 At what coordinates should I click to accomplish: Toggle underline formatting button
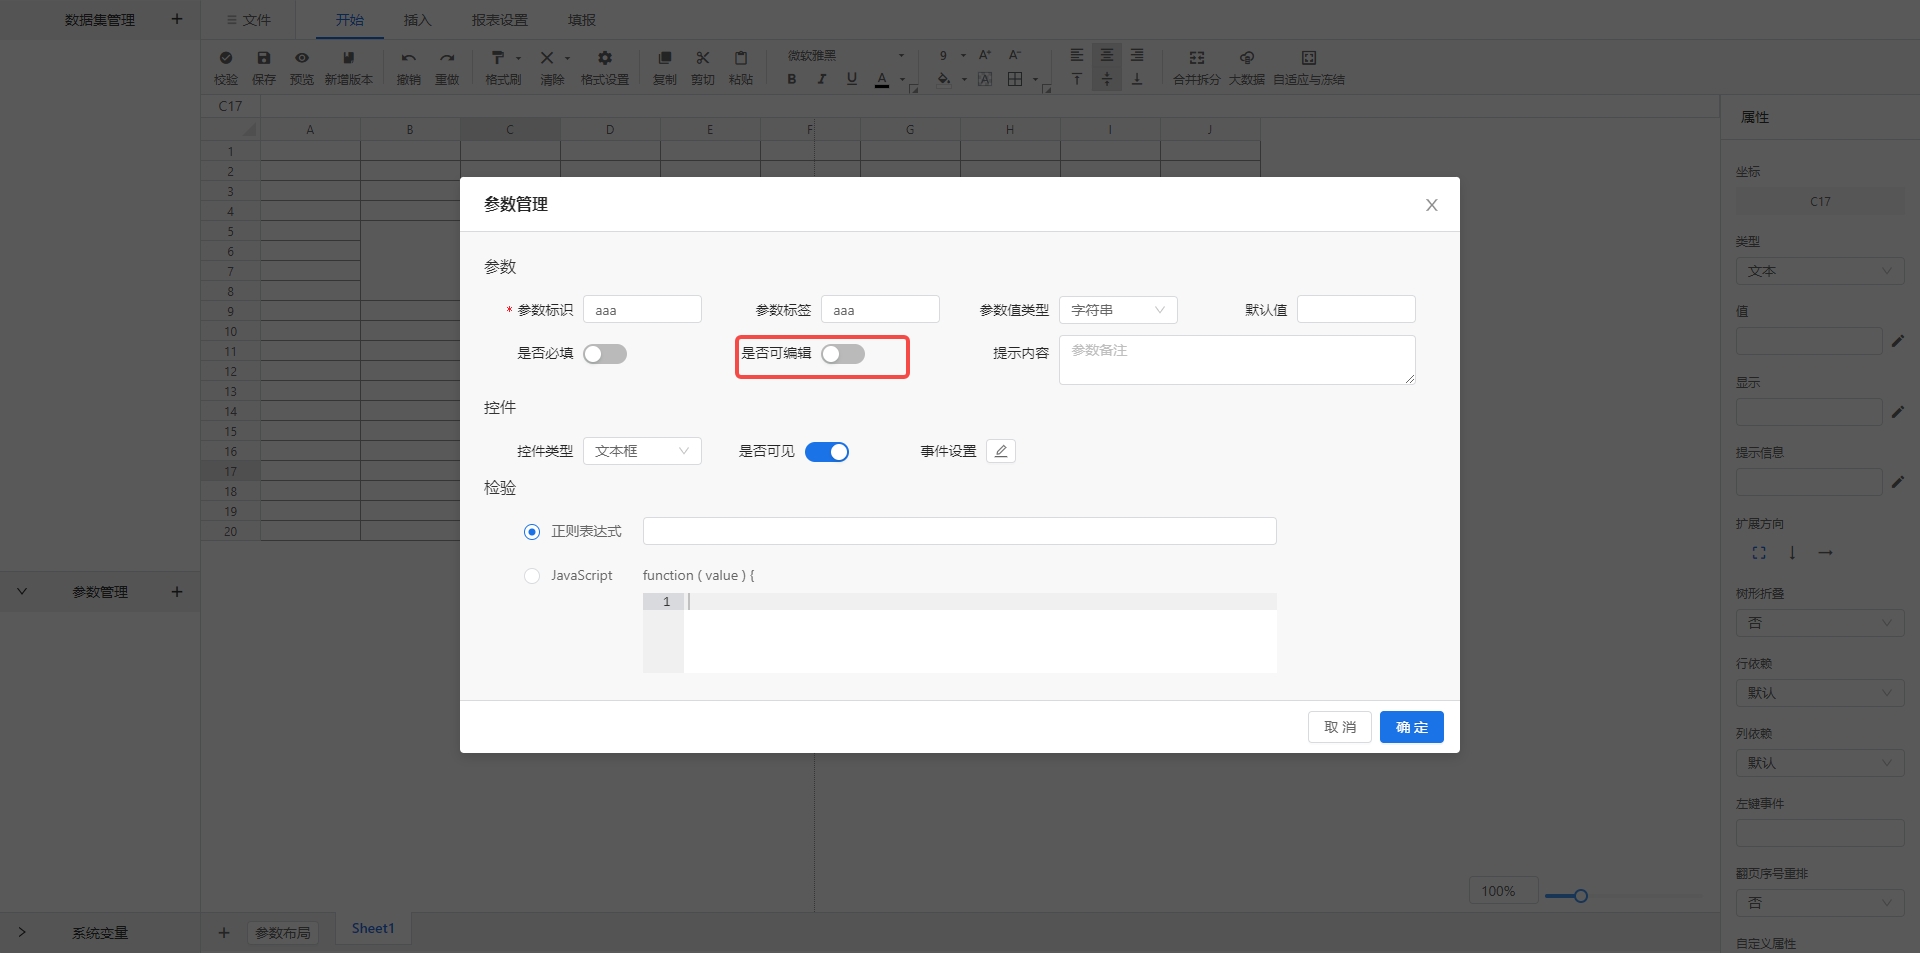pos(852,79)
